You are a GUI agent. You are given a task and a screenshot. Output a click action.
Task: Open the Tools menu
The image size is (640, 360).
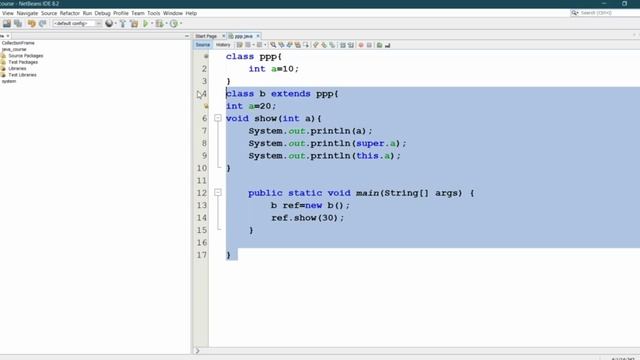[154, 13]
